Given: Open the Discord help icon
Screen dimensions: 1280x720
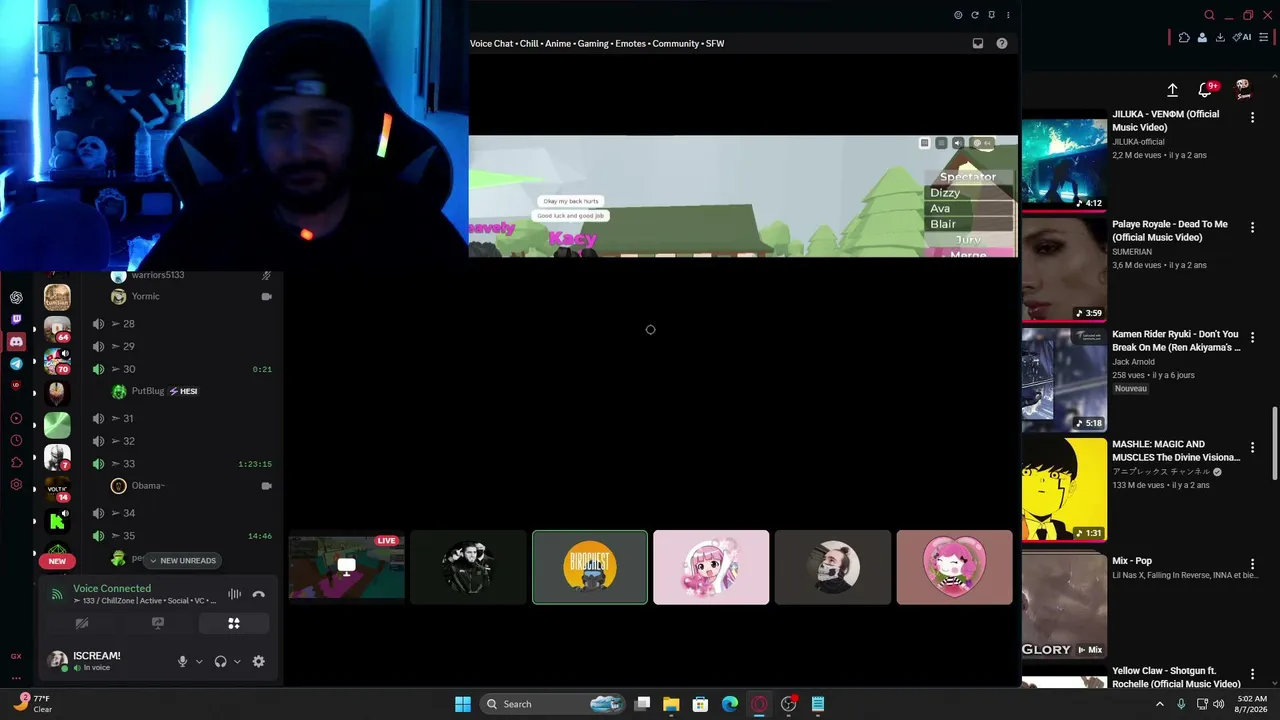Looking at the screenshot, I should click(x=1002, y=43).
